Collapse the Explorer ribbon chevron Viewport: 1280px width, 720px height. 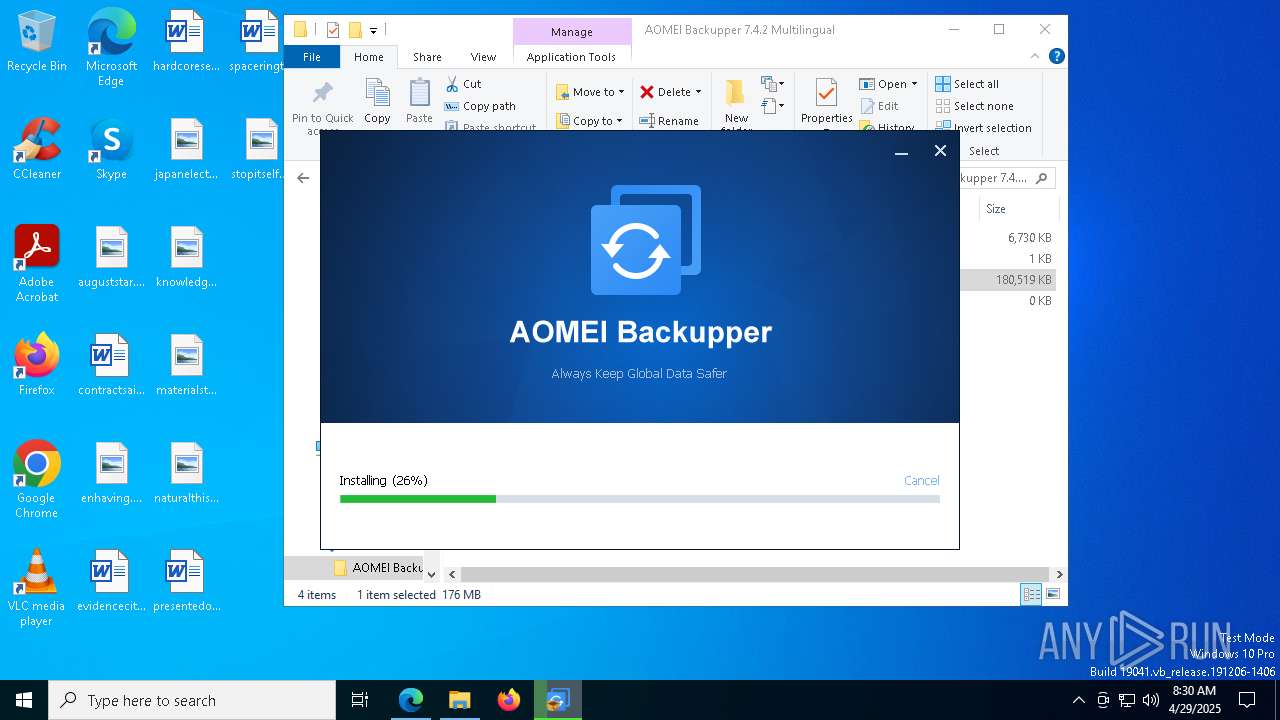1035,56
